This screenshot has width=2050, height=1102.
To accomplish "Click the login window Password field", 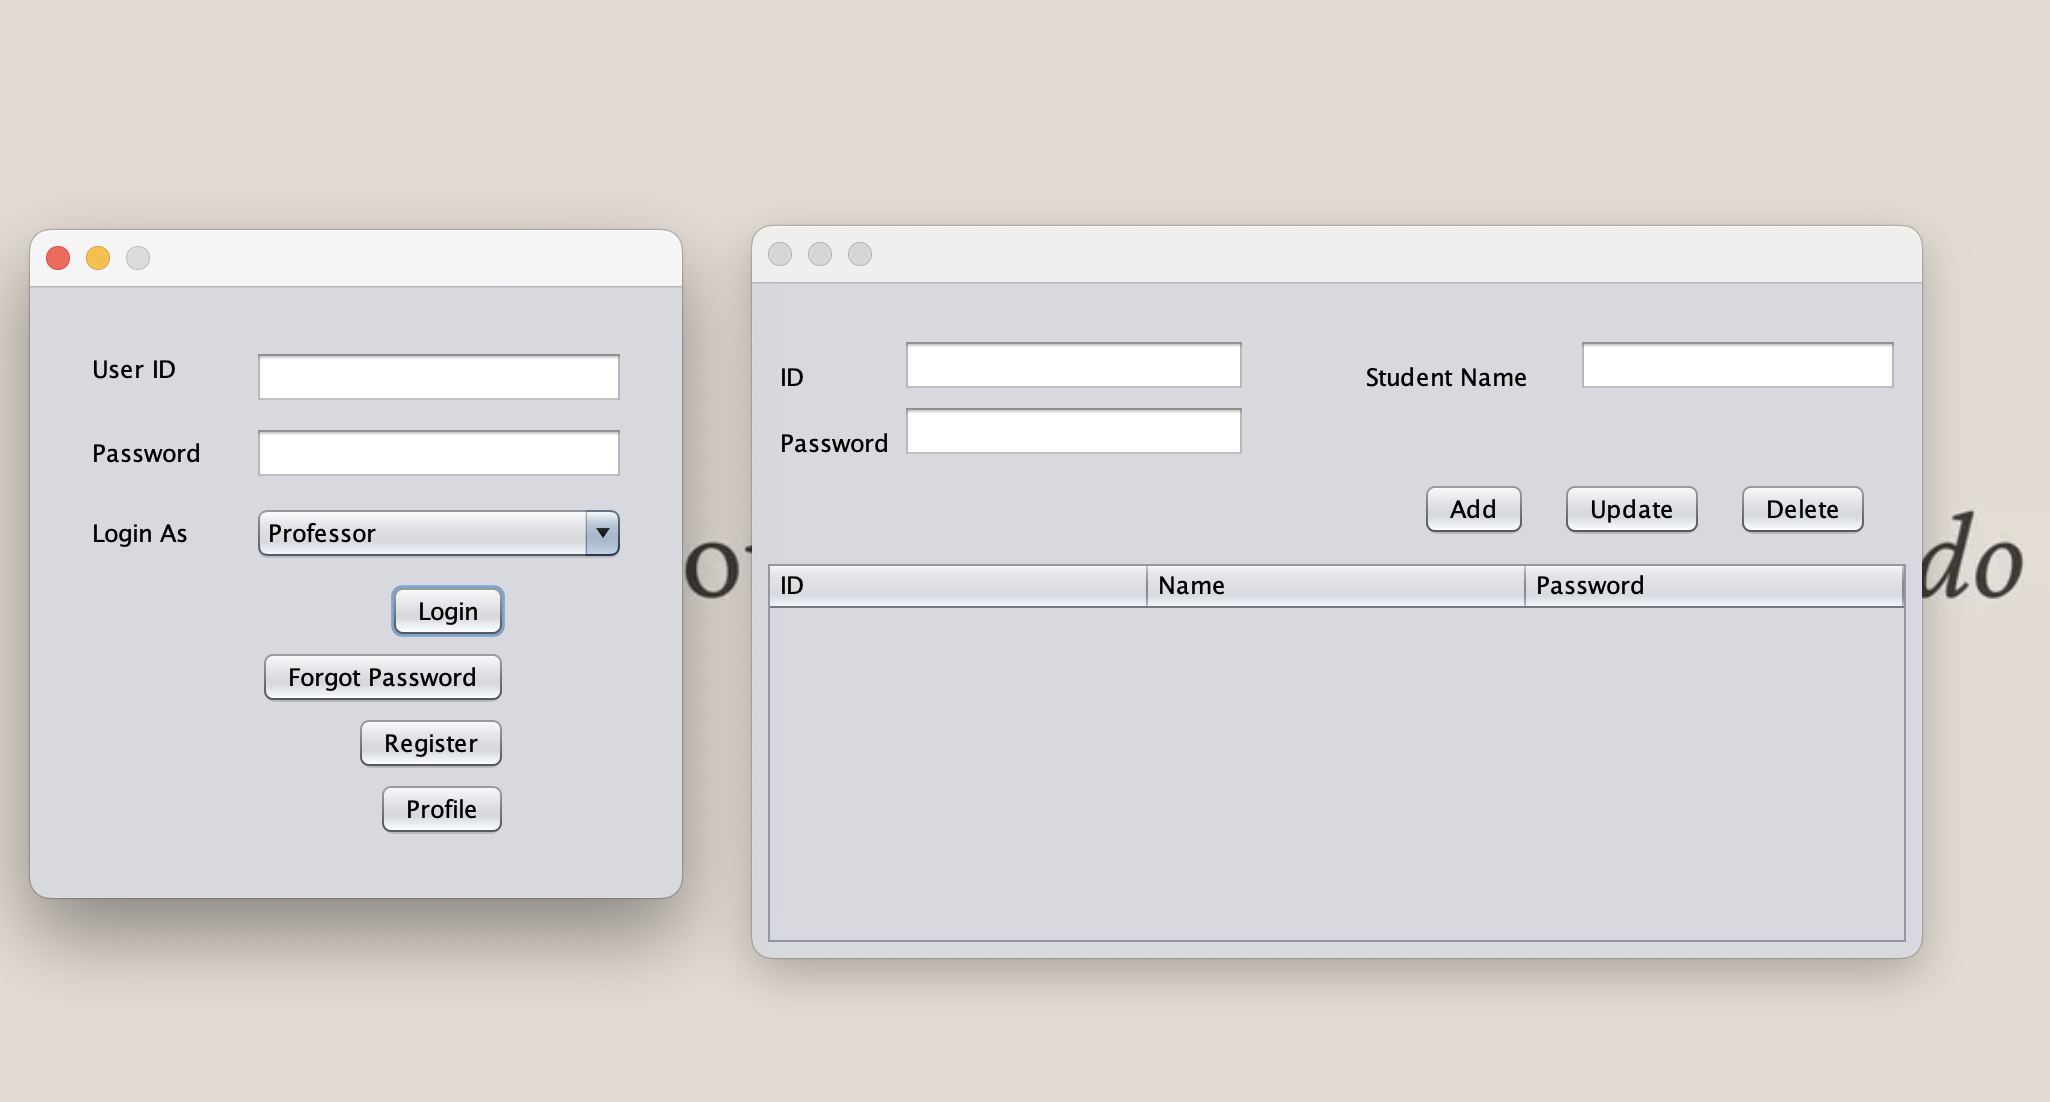I will (438, 453).
